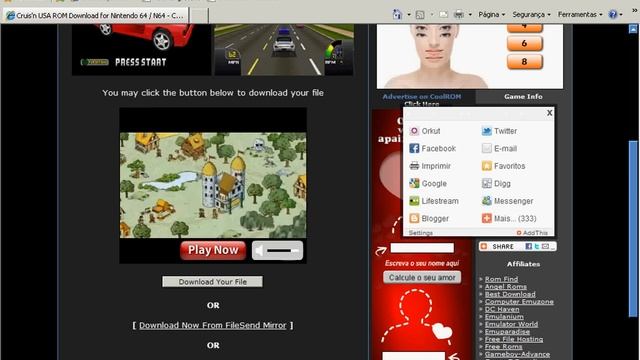
Task: Adjust the ad volume slider
Action: click(x=283, y=250)
